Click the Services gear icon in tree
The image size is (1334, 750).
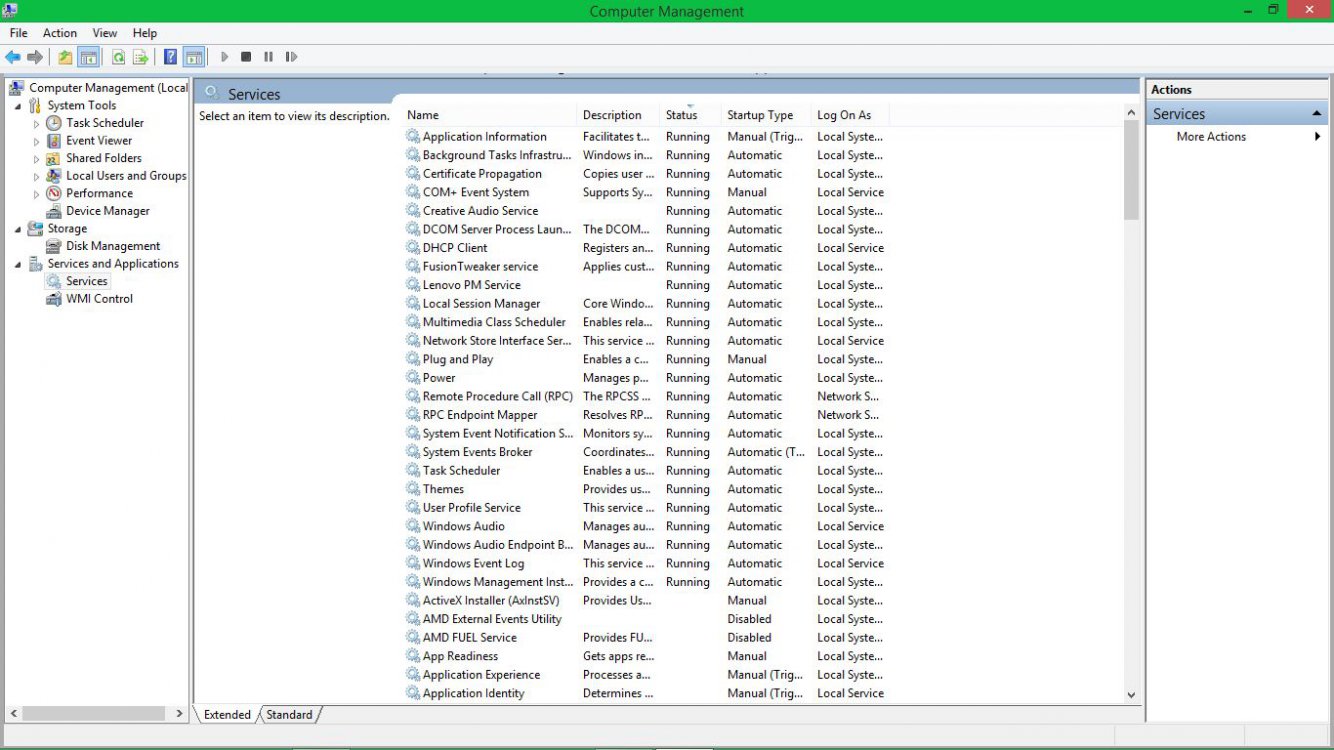point(54,281)
